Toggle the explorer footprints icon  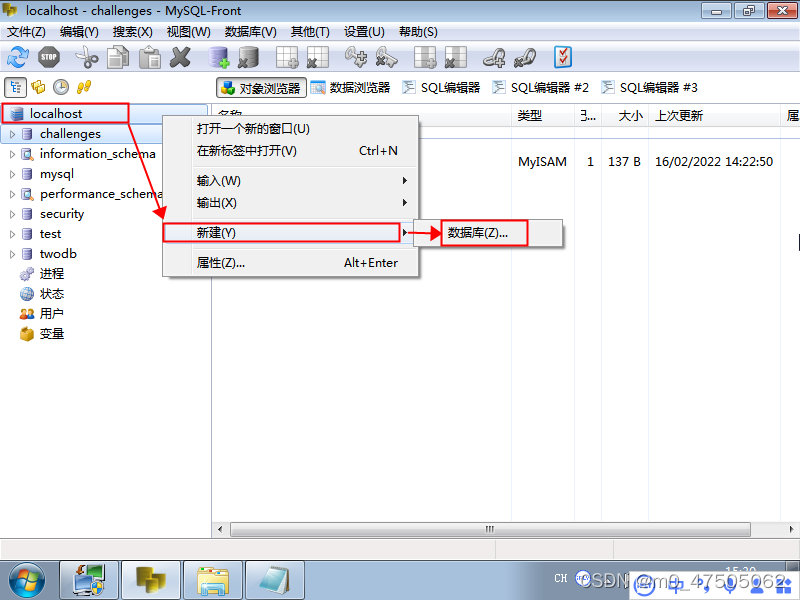pyautogui.click(x=84, y=87)
